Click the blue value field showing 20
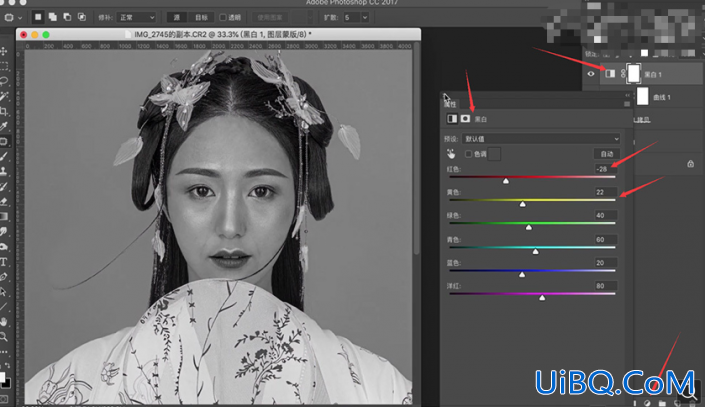 pos(605,263)
